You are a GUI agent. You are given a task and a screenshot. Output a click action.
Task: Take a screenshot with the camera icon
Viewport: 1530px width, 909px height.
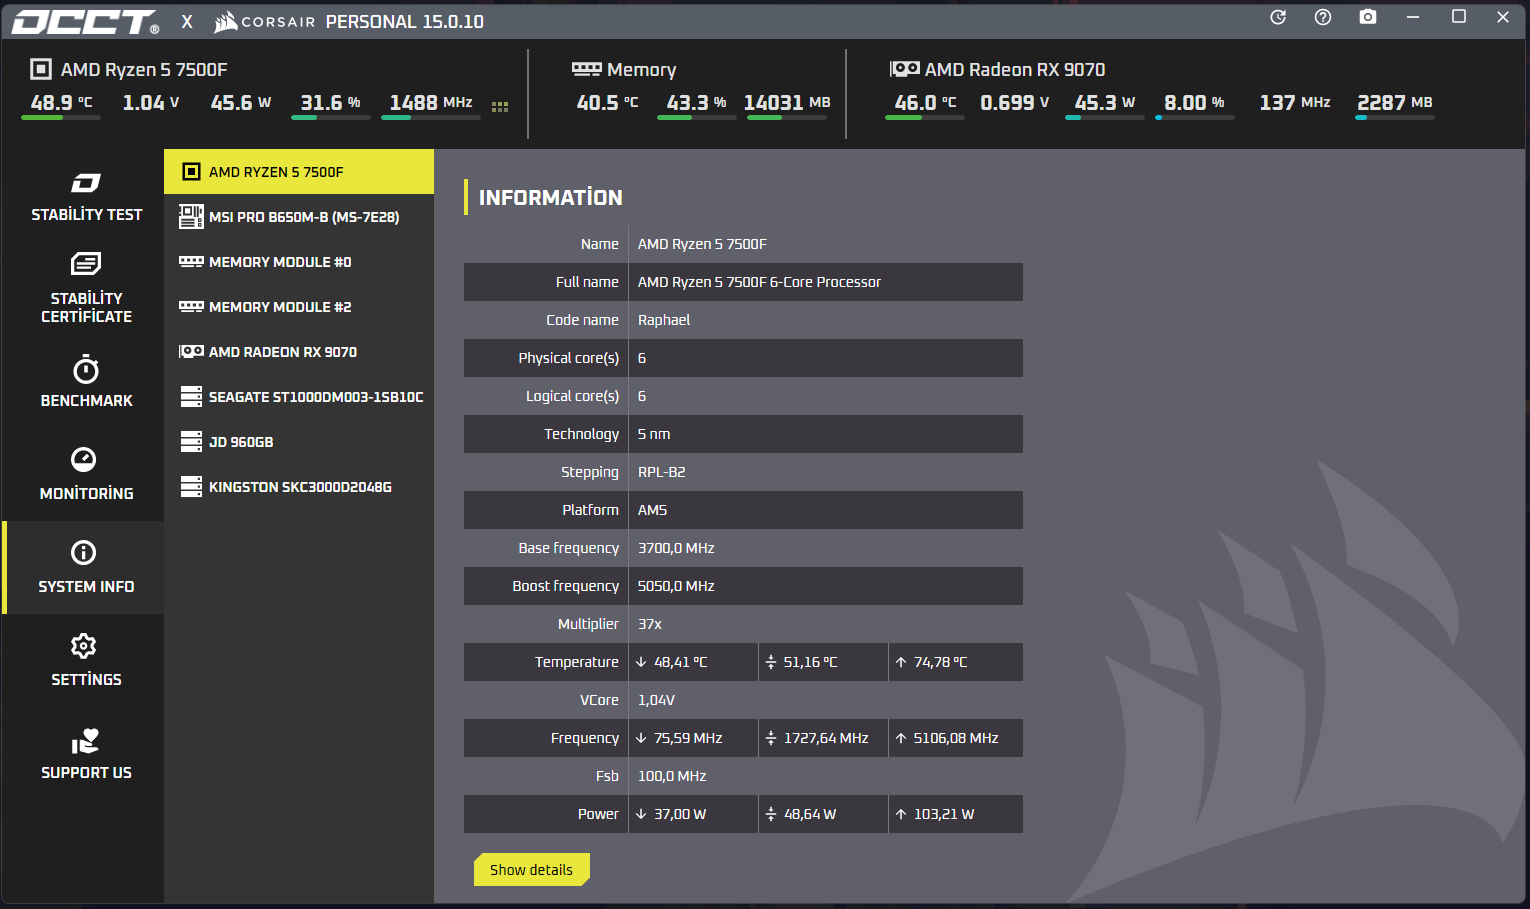tap(1368, 17)
